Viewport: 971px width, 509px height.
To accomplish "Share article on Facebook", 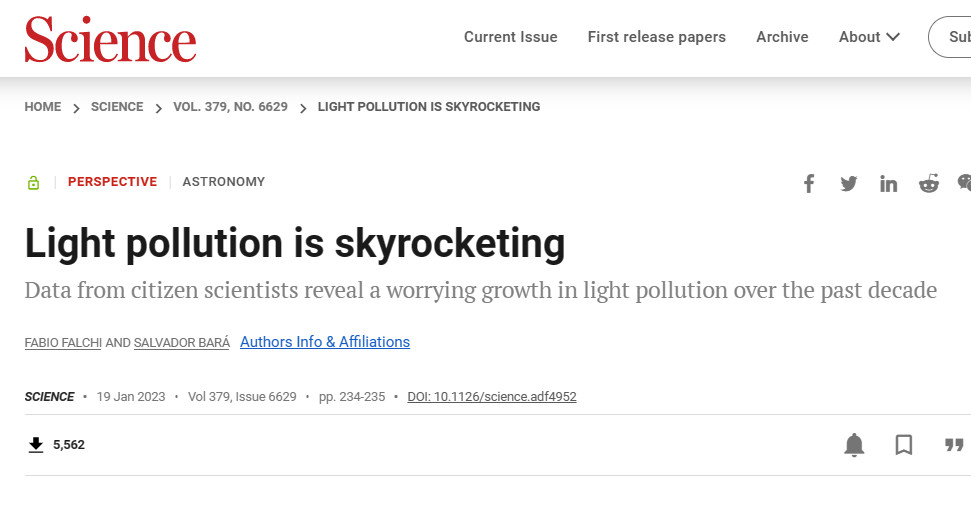I will point(809,183).
